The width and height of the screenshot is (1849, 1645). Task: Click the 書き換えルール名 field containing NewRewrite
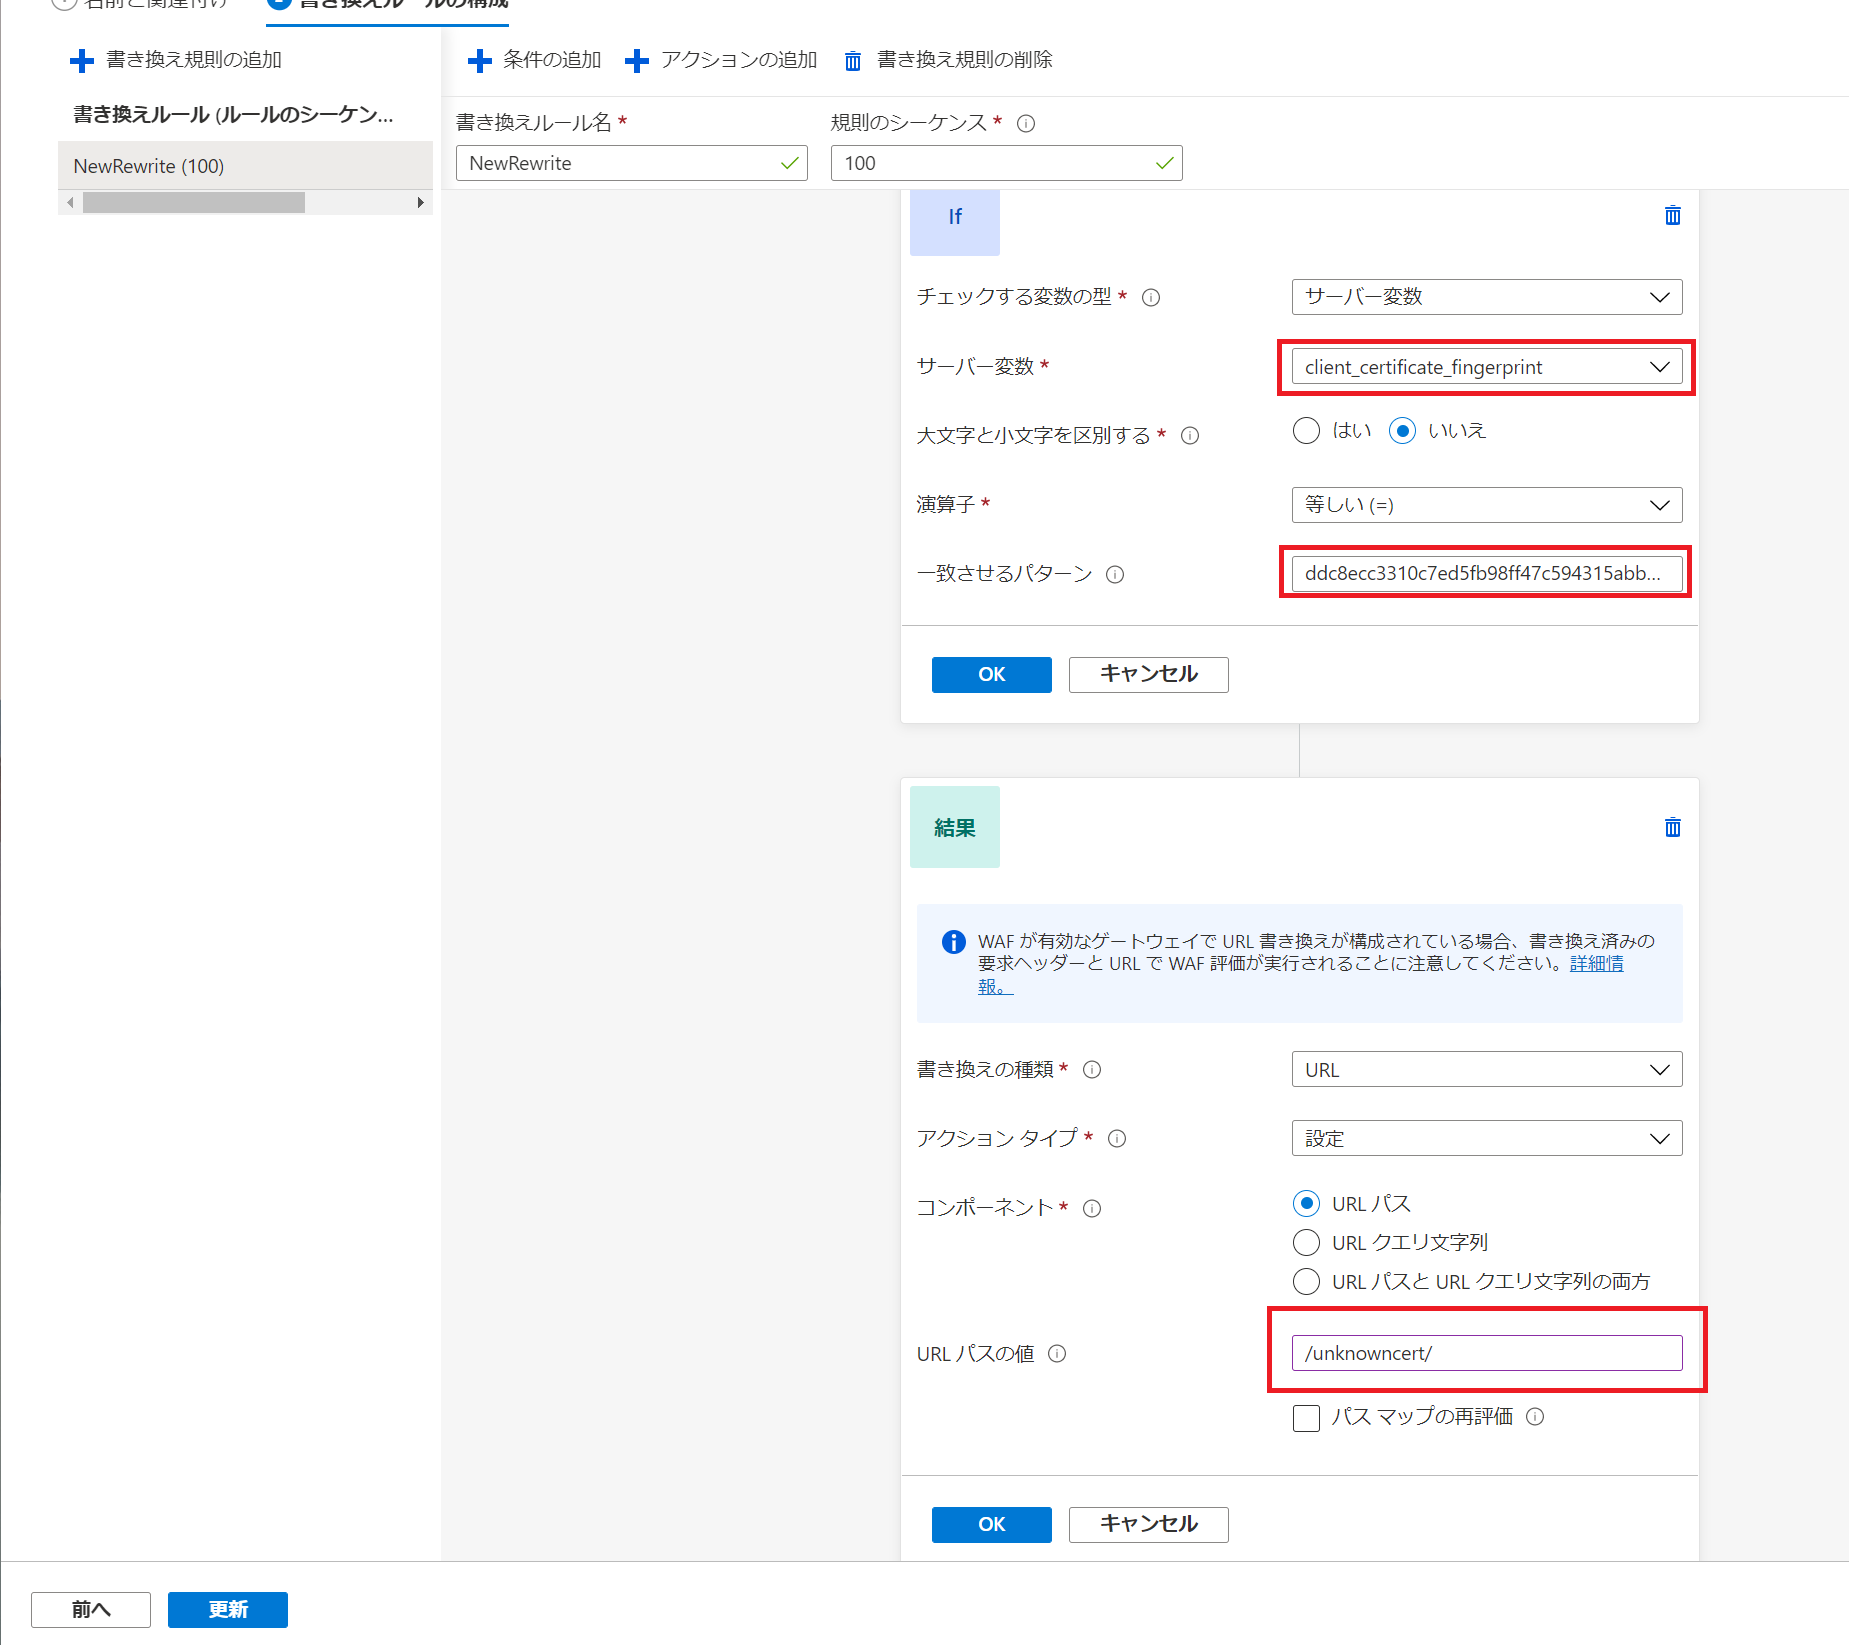click(x=632, y=163)
